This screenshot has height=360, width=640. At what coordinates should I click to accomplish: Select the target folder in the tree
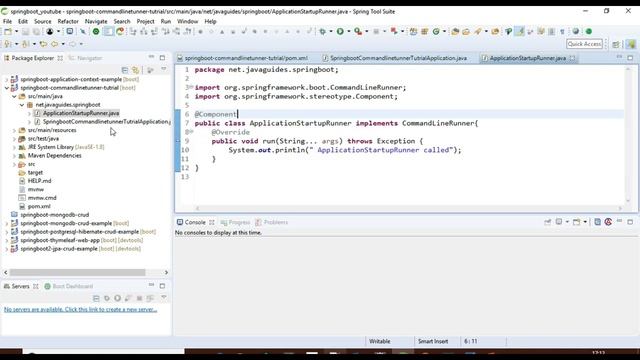coord(35,173)
